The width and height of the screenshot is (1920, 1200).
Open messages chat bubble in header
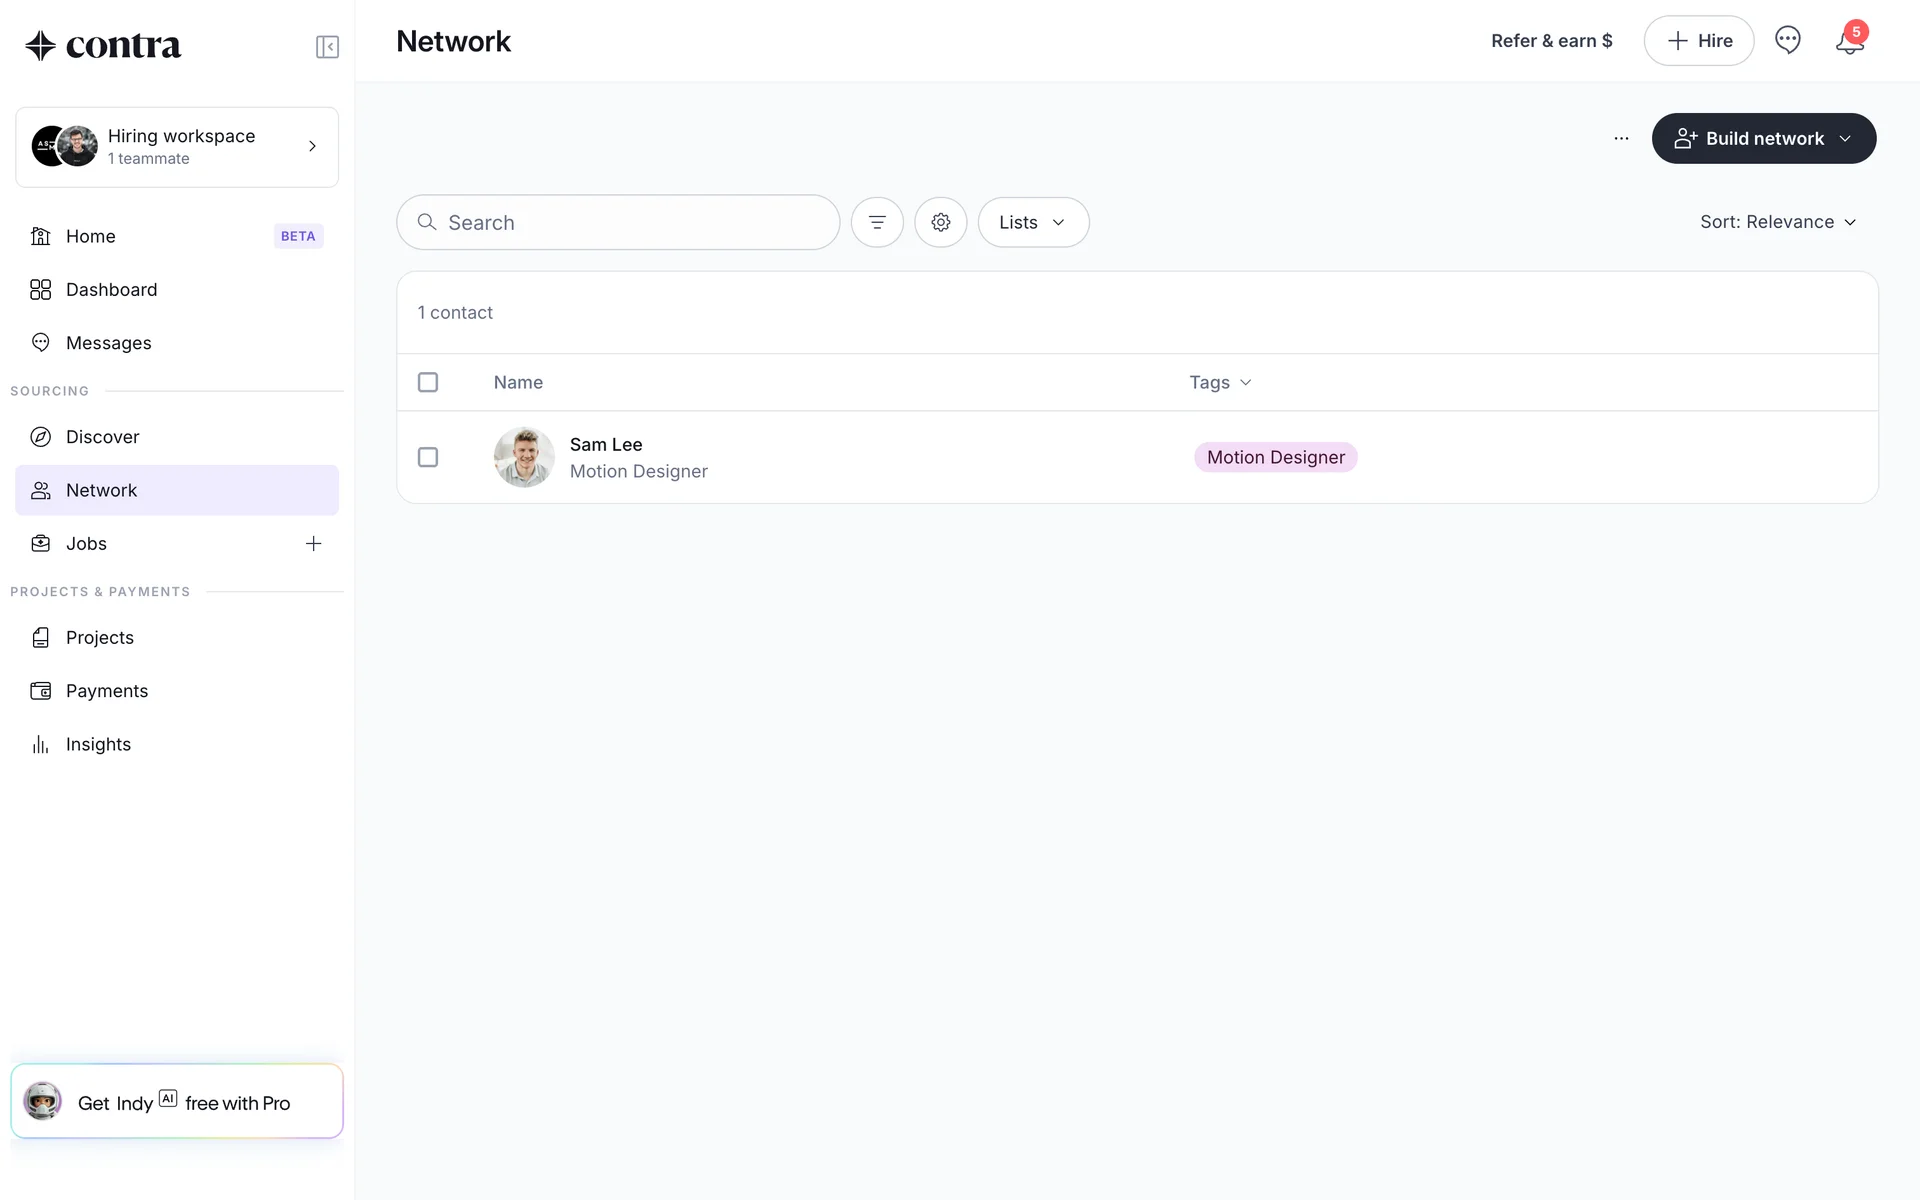(x=1787, y=40)
